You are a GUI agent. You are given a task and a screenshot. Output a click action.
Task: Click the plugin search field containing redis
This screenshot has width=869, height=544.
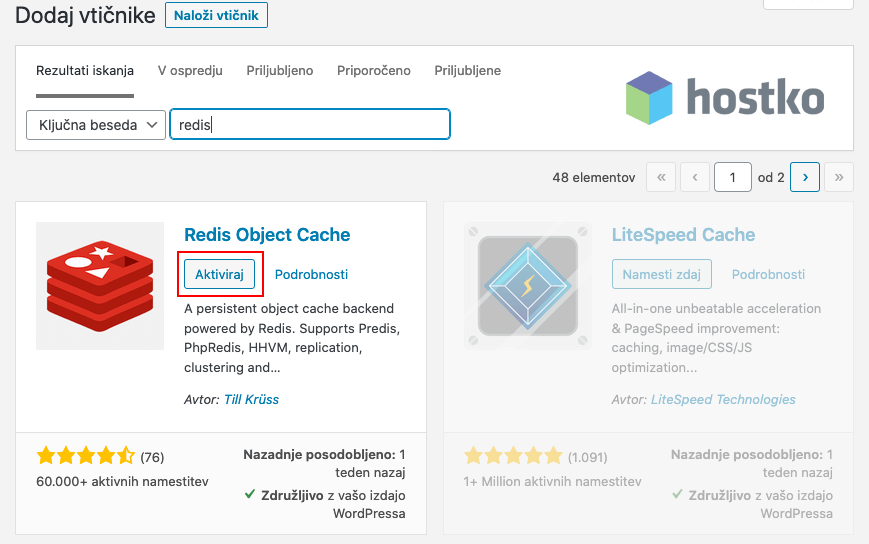(310, 125)
